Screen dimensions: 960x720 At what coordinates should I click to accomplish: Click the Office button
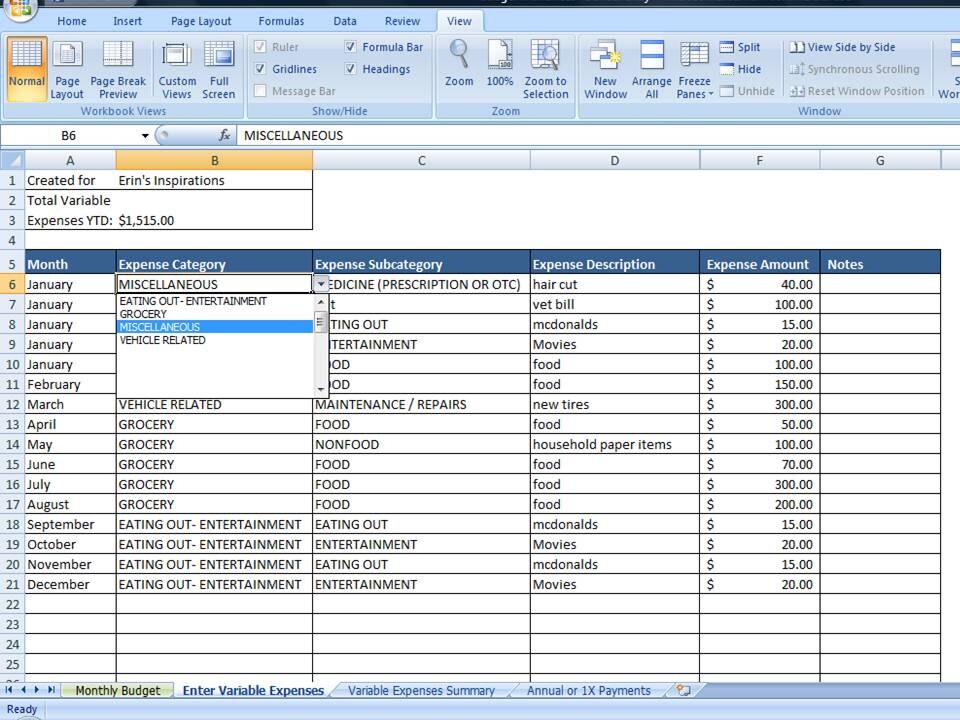click(x=20, y=9)
